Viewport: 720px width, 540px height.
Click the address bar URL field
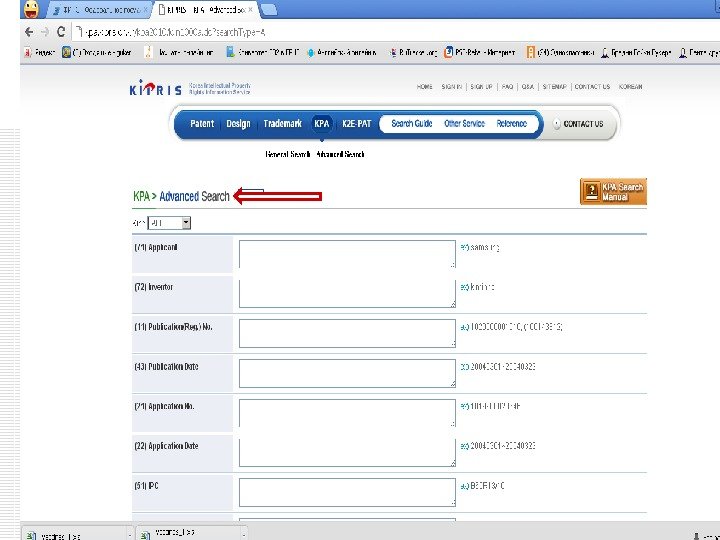click(x=395, y=32)
